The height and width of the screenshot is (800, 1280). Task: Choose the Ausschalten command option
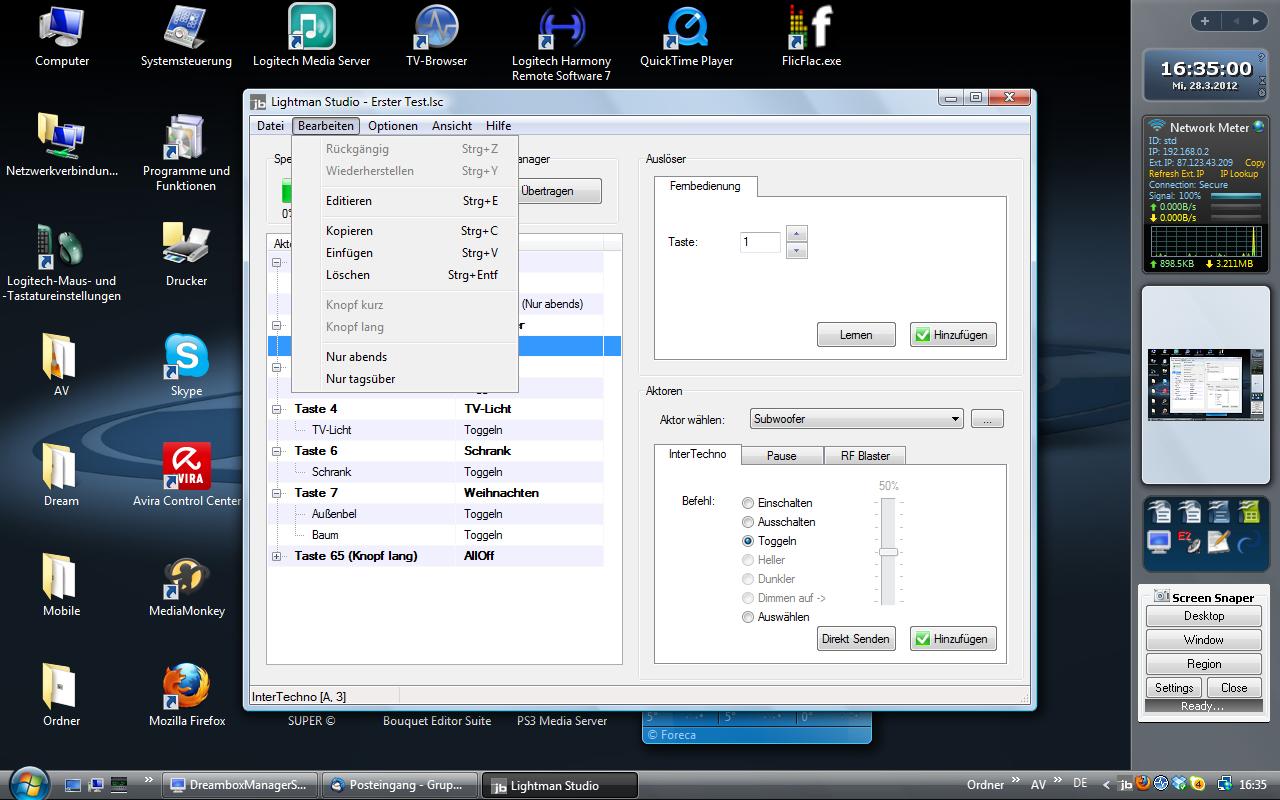coord(748,522)
